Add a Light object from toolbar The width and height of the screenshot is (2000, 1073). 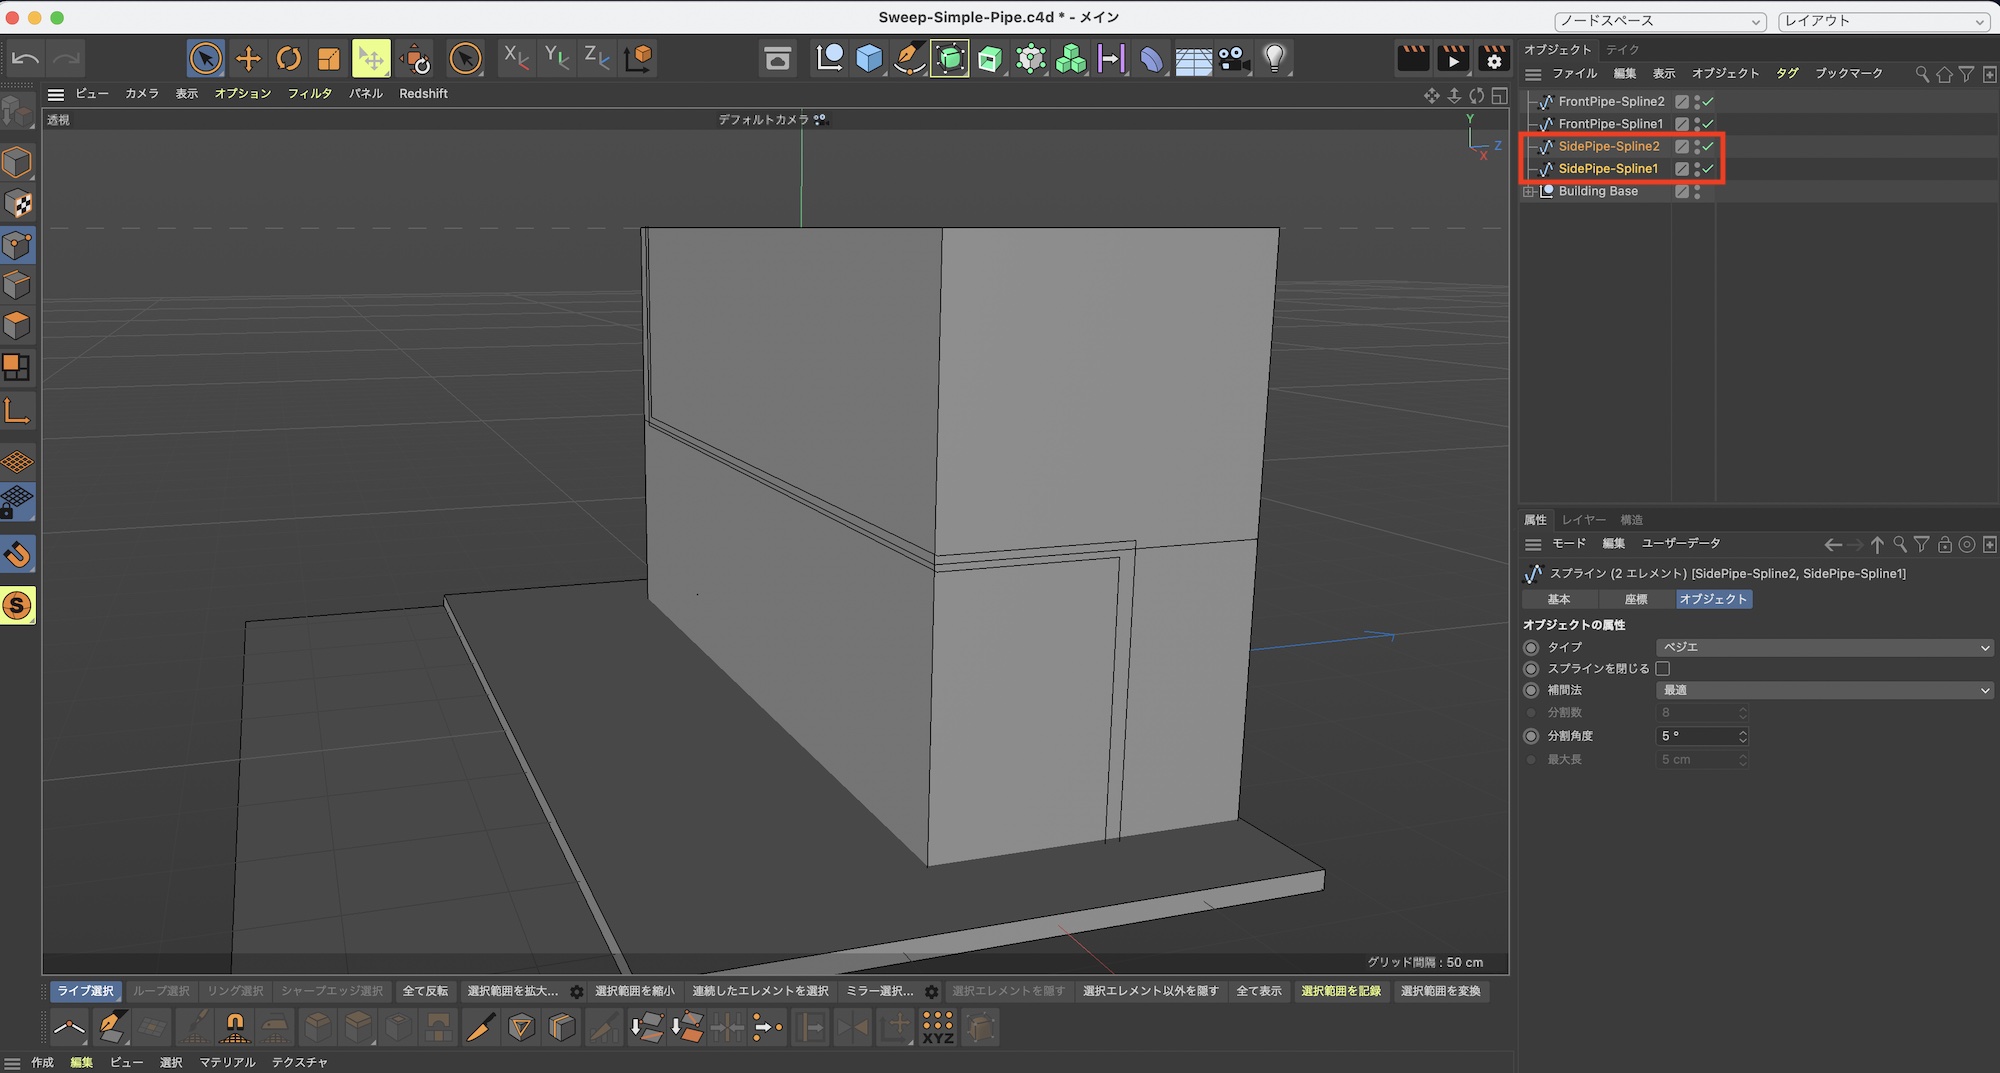tap(1274, 59)
